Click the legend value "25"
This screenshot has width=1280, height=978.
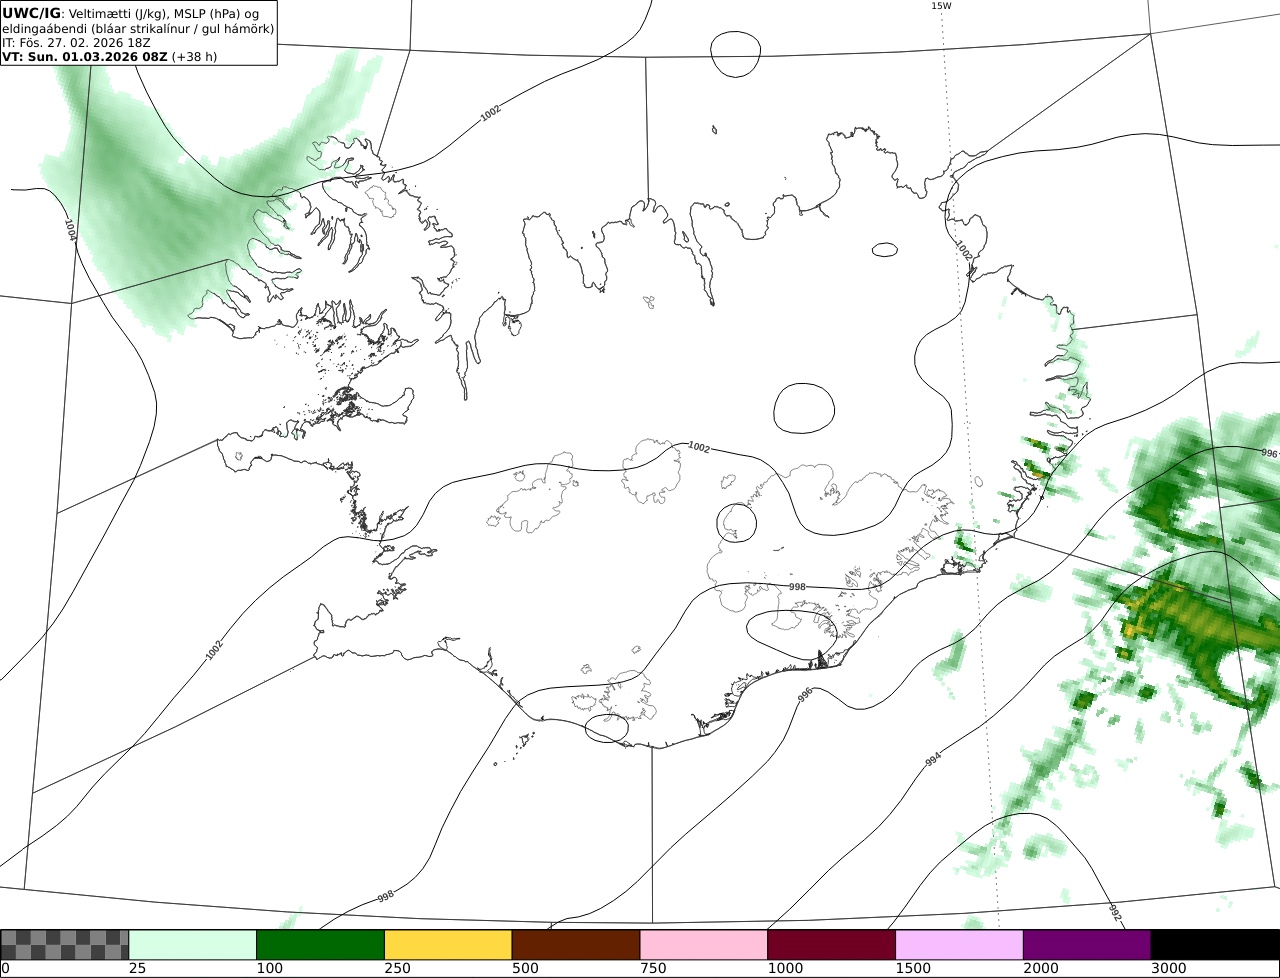point(136,969)
